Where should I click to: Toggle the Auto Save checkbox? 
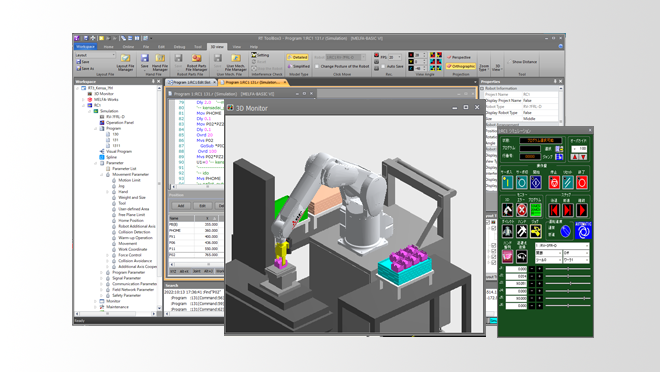[383, 66]
